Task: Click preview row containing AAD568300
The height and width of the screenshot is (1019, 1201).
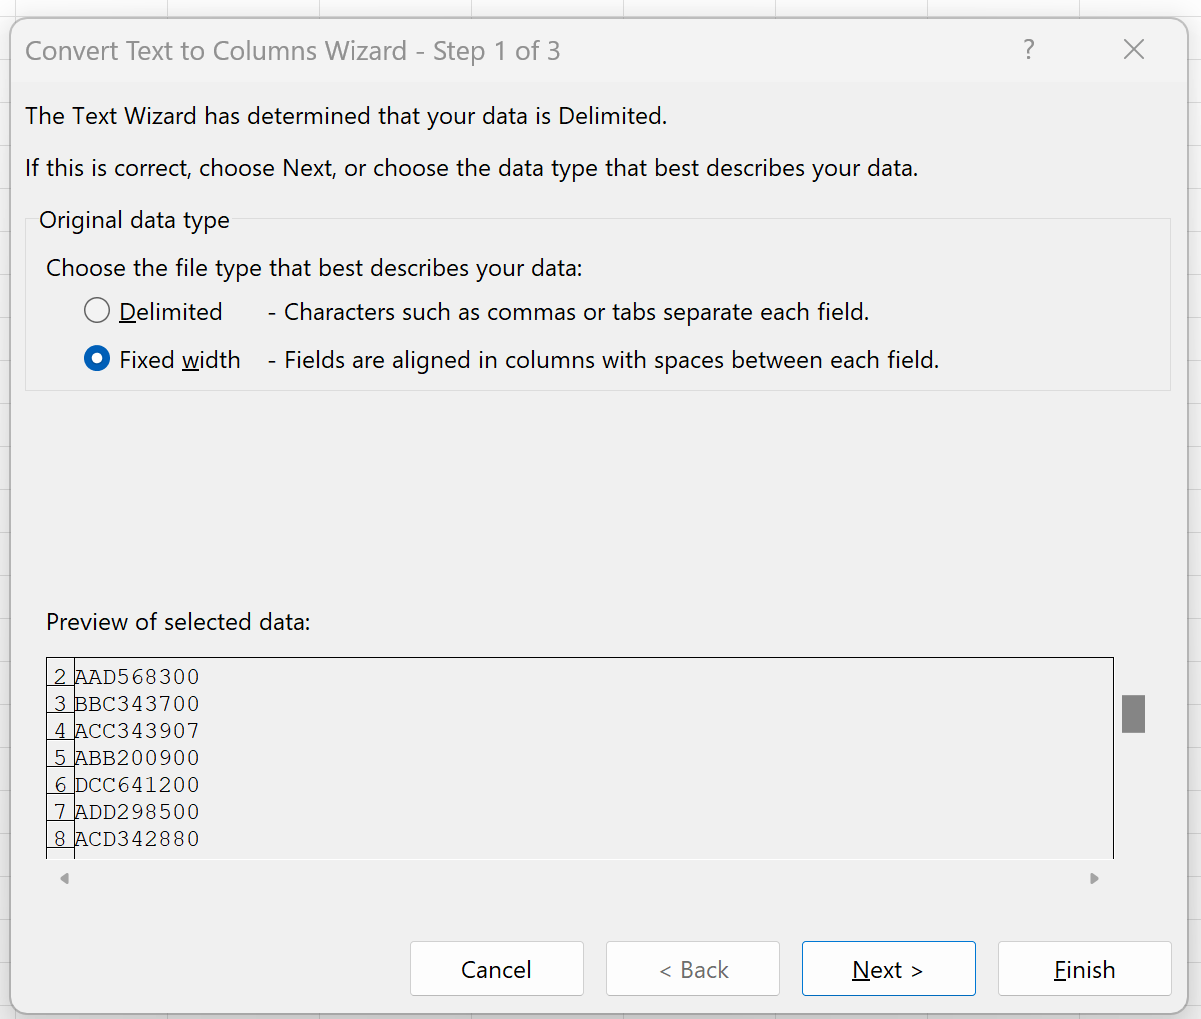Action: (137, 676)
